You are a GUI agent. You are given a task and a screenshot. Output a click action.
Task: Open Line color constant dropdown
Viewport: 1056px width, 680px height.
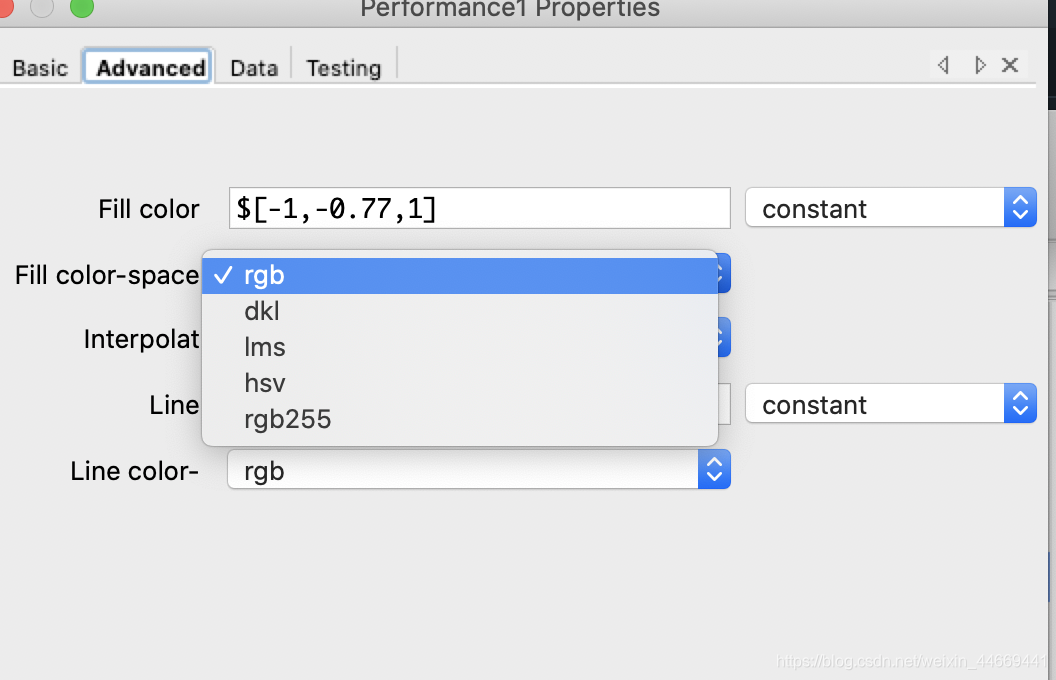(890, 405)
